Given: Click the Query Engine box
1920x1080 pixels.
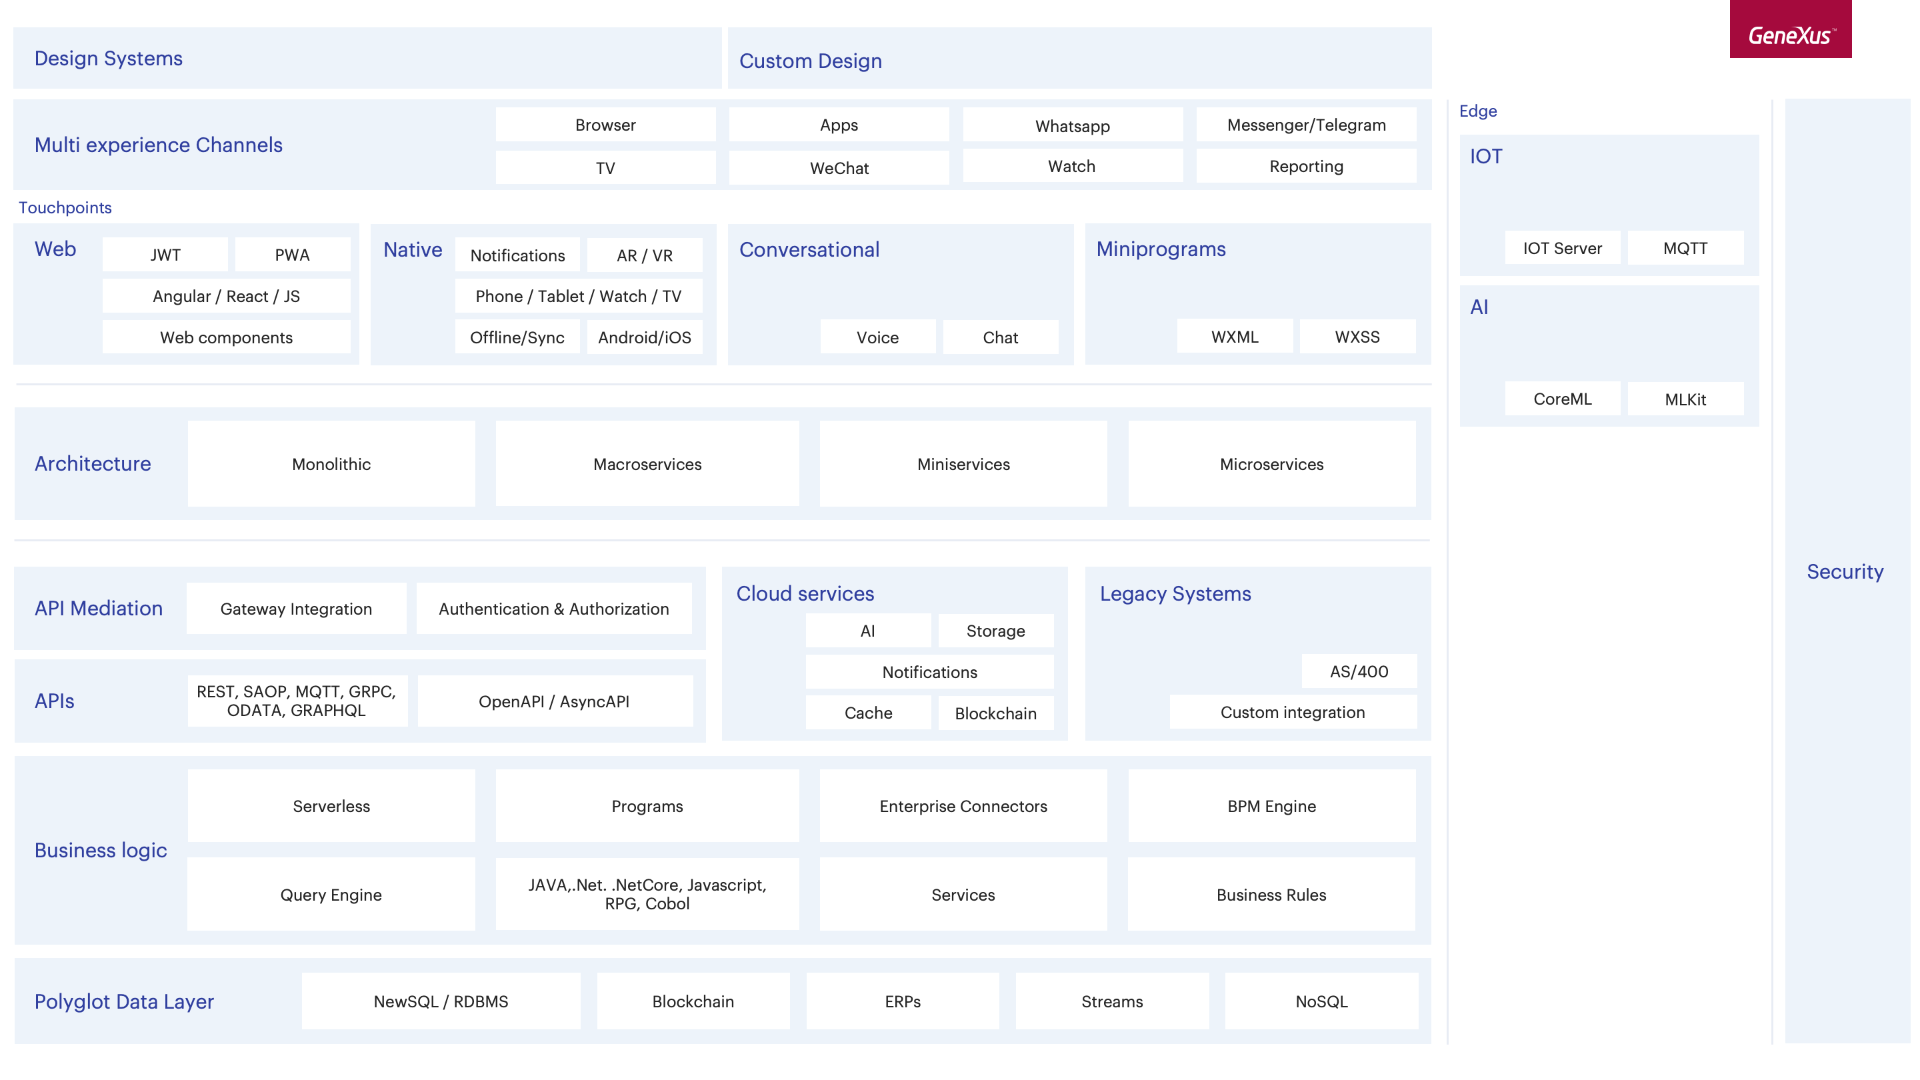Looking at the screenshot, I should 331,895.
